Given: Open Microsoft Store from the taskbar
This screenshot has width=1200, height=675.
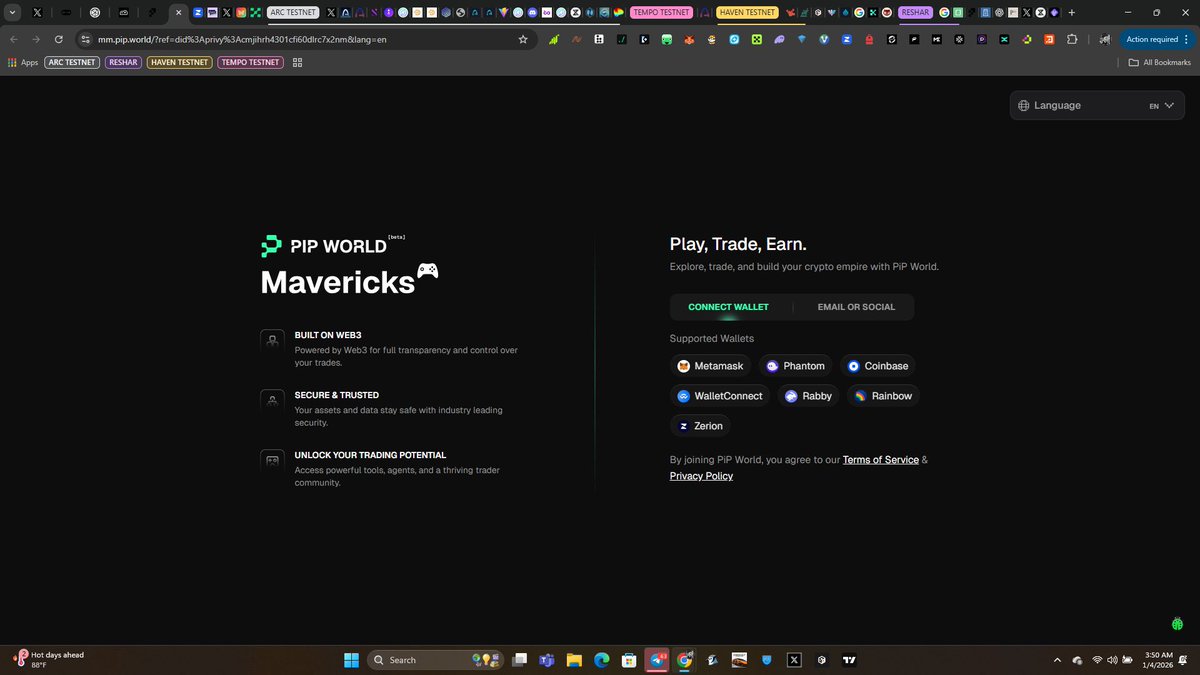Looking at the screenshot, I should click(x=629, y=660).
